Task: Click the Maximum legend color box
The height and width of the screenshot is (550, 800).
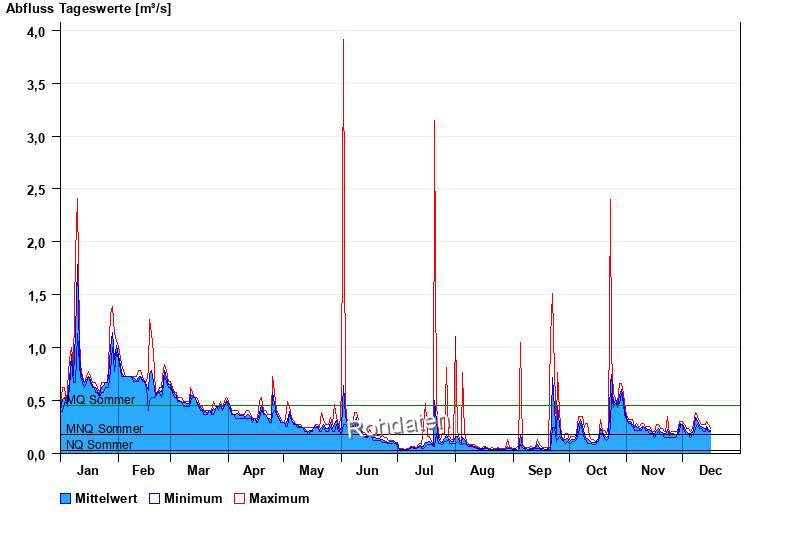Action: [239, 498]
